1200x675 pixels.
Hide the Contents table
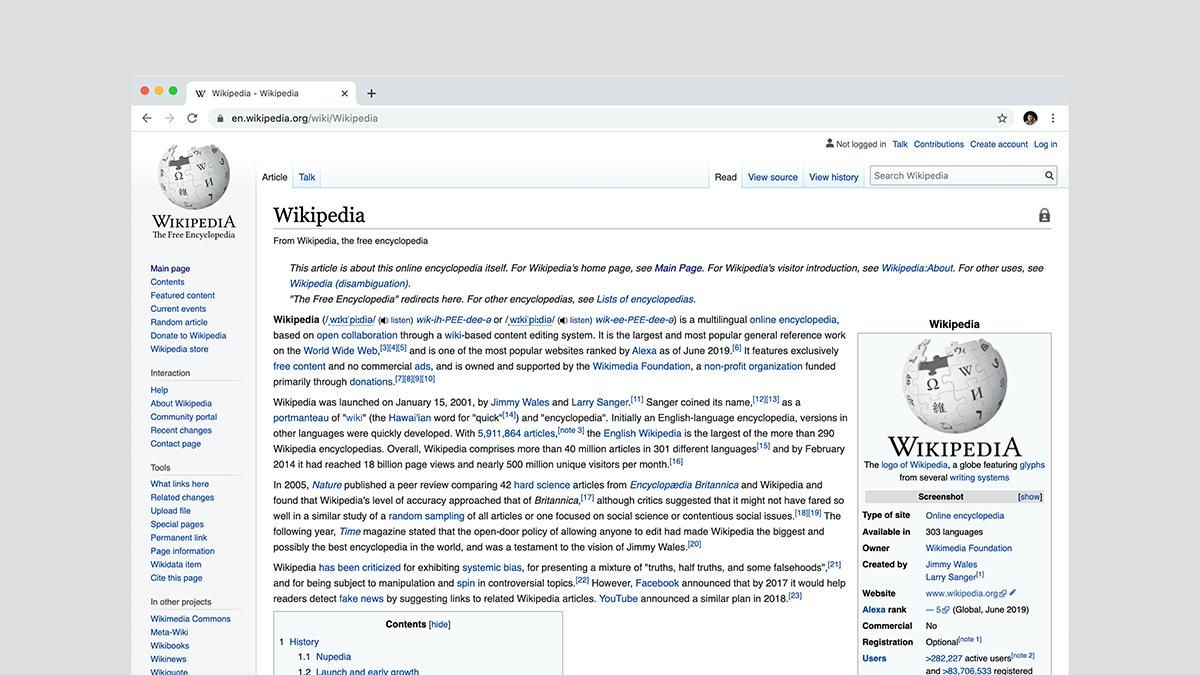440,625
